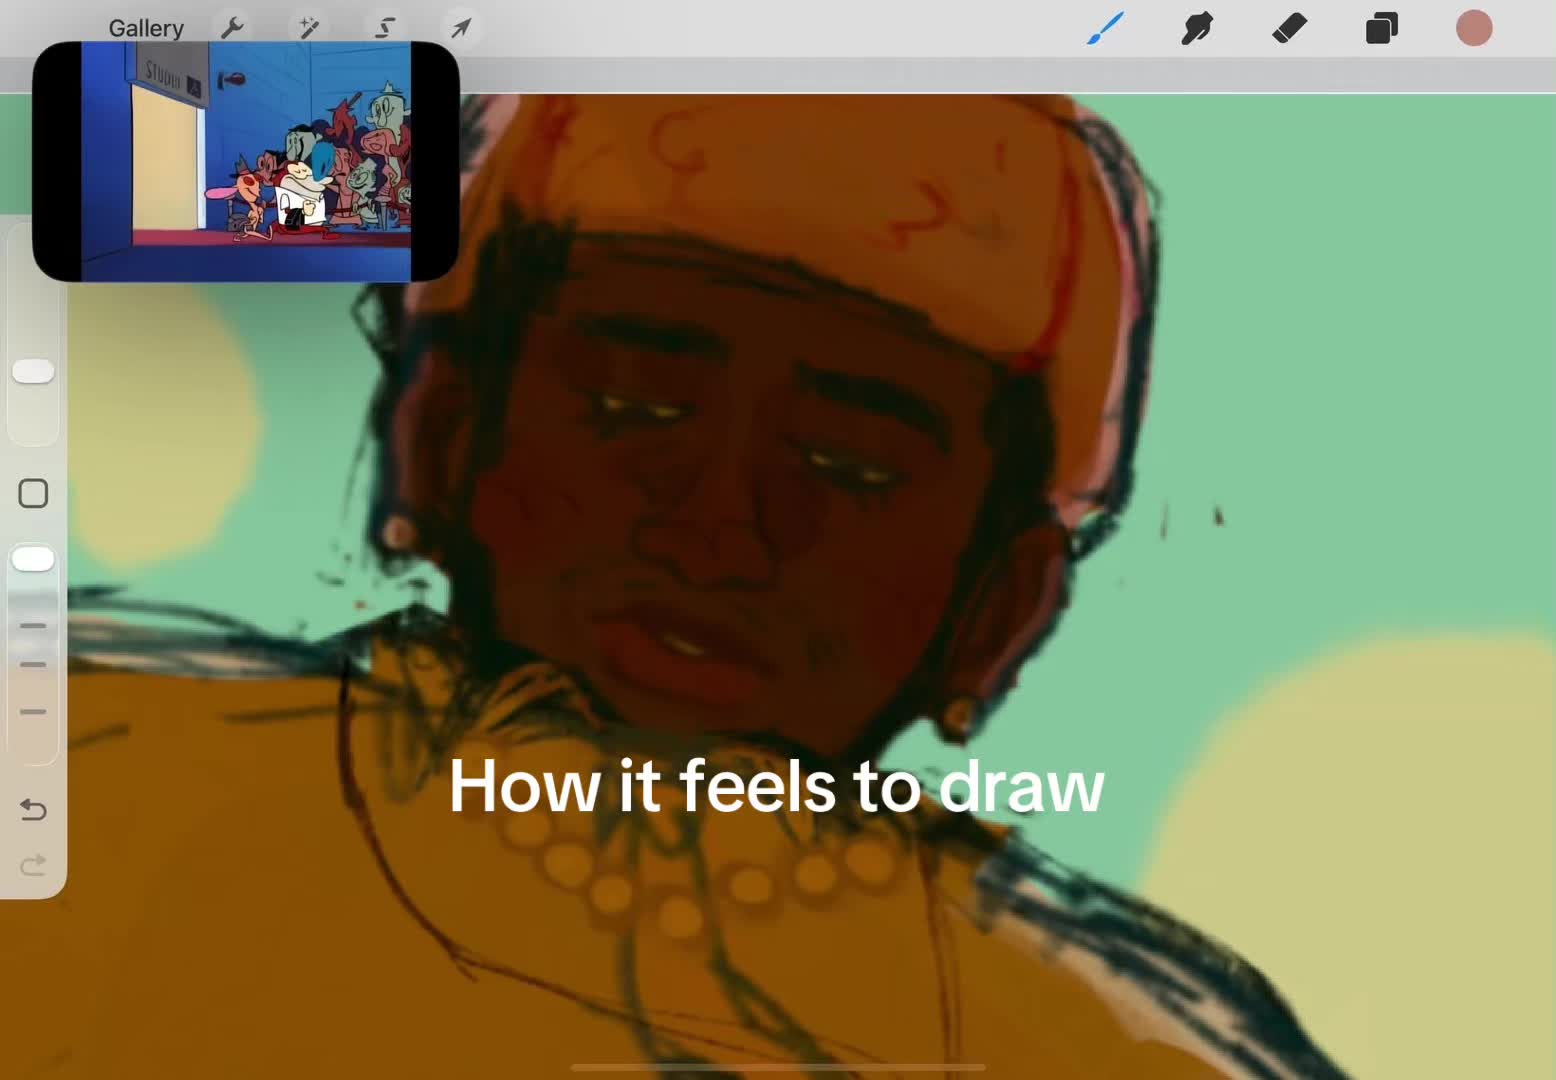Select the Smudge tool
Viewport: 1556px width, 1080px height.
pos(1197,28)
